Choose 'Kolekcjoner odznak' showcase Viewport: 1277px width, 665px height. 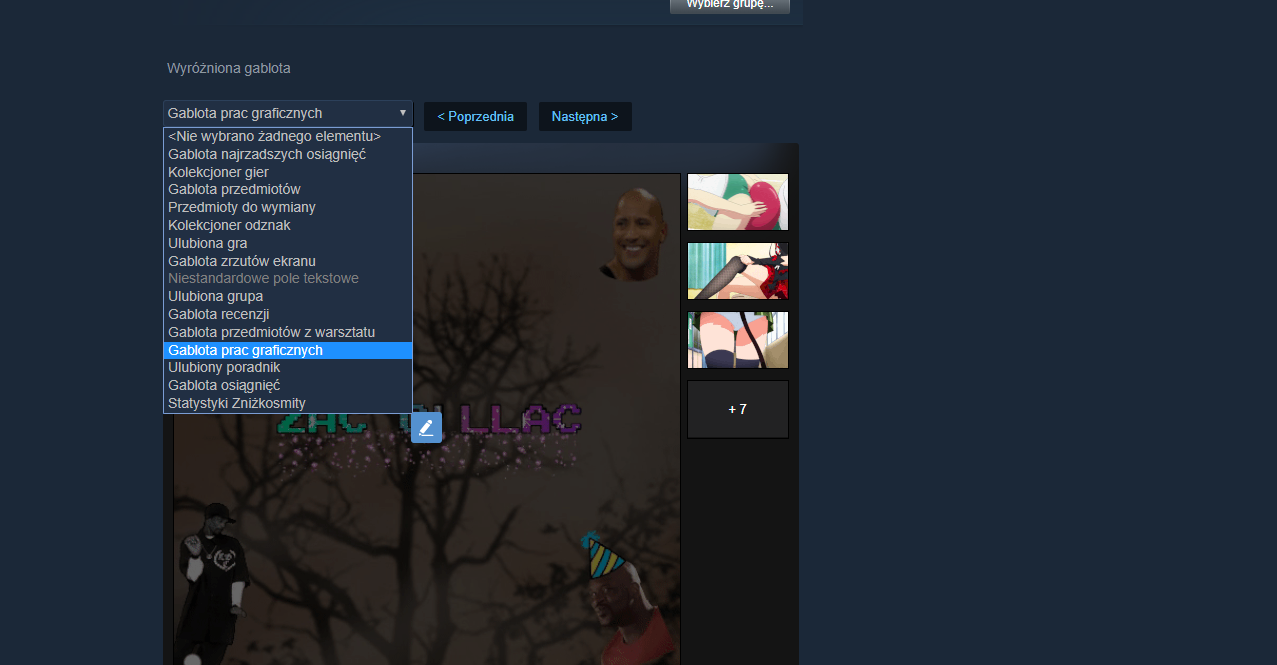229,225
